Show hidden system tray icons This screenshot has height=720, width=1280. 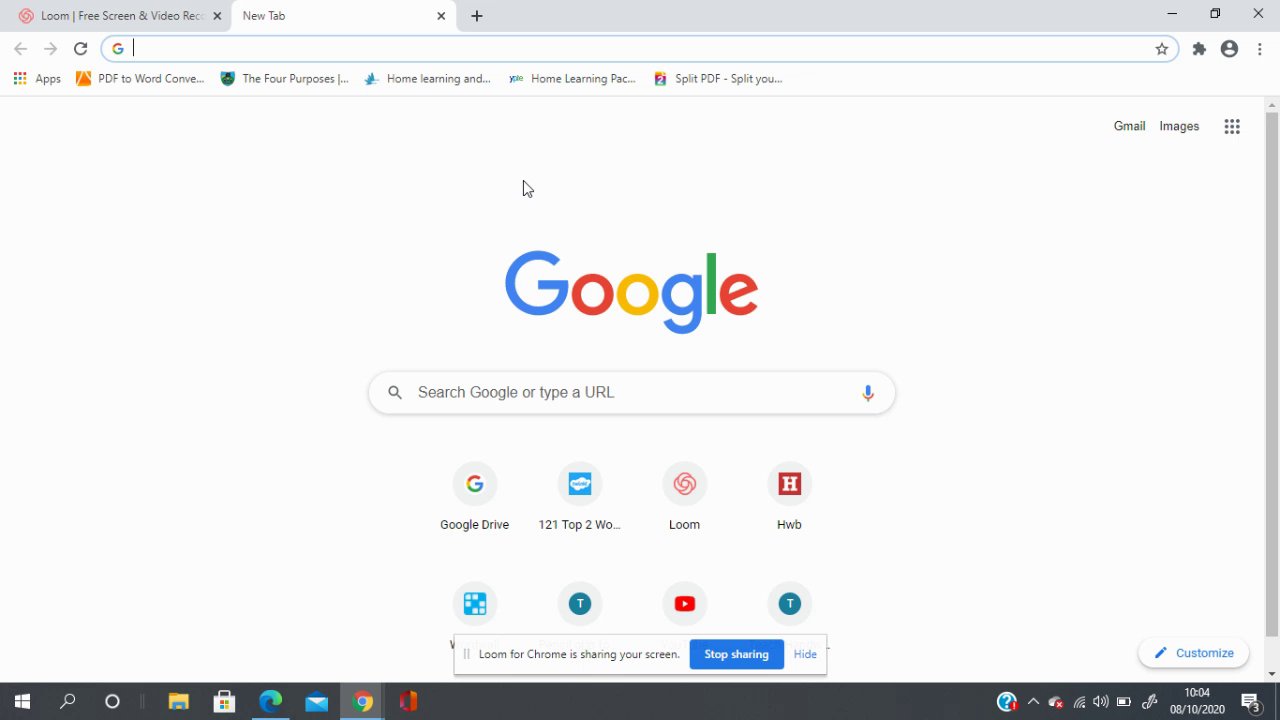click(1033, 702)
